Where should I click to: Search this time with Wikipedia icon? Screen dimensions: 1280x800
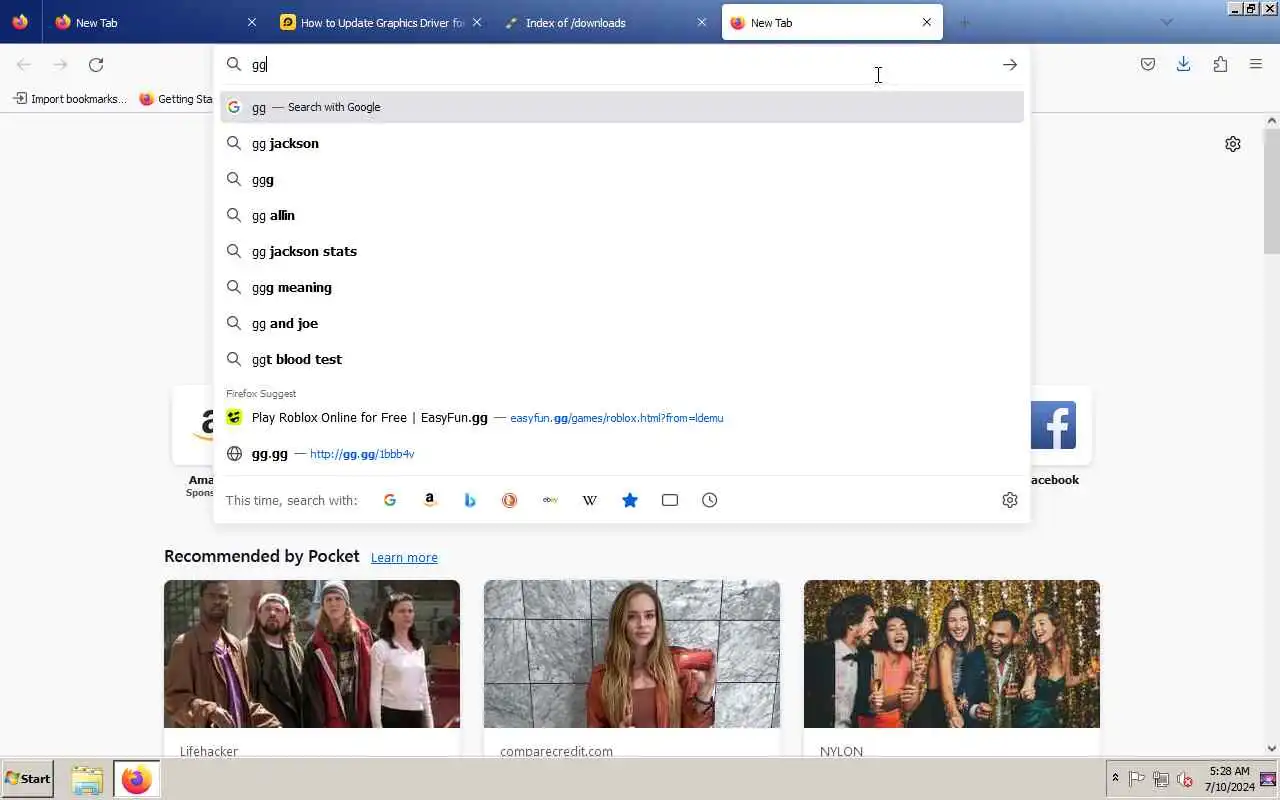point(590,500)
